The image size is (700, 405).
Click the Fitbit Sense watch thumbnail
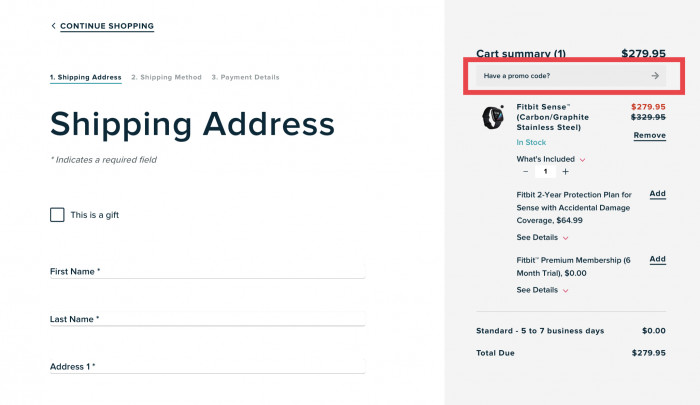[493, 117]
